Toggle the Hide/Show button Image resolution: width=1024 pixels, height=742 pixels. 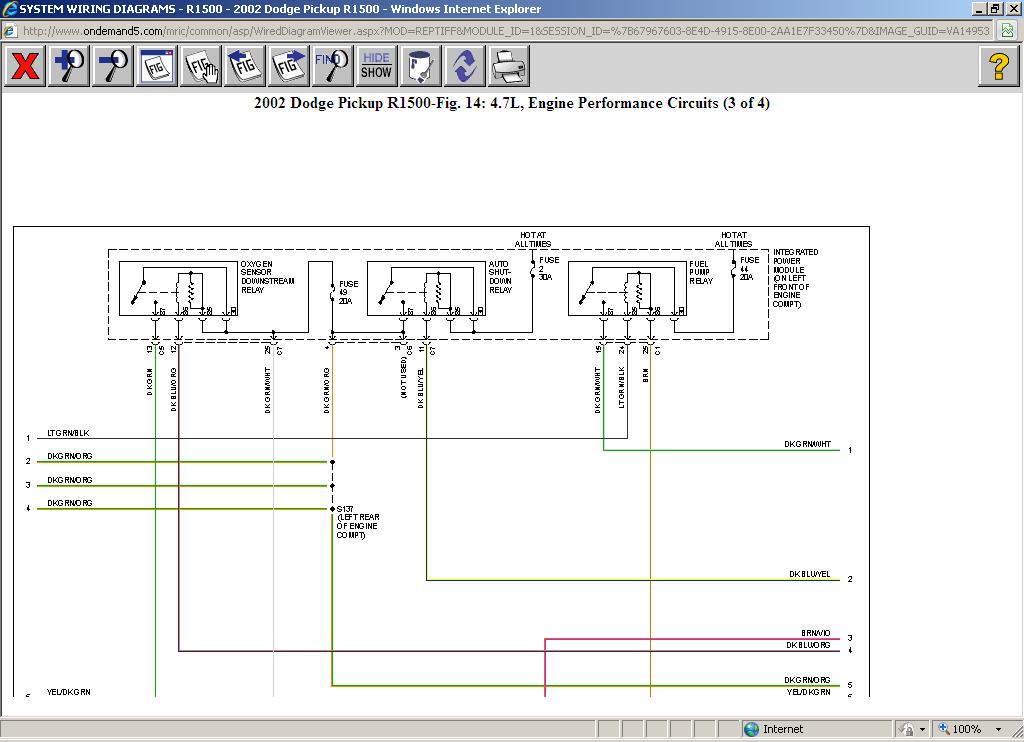(376, 67)
